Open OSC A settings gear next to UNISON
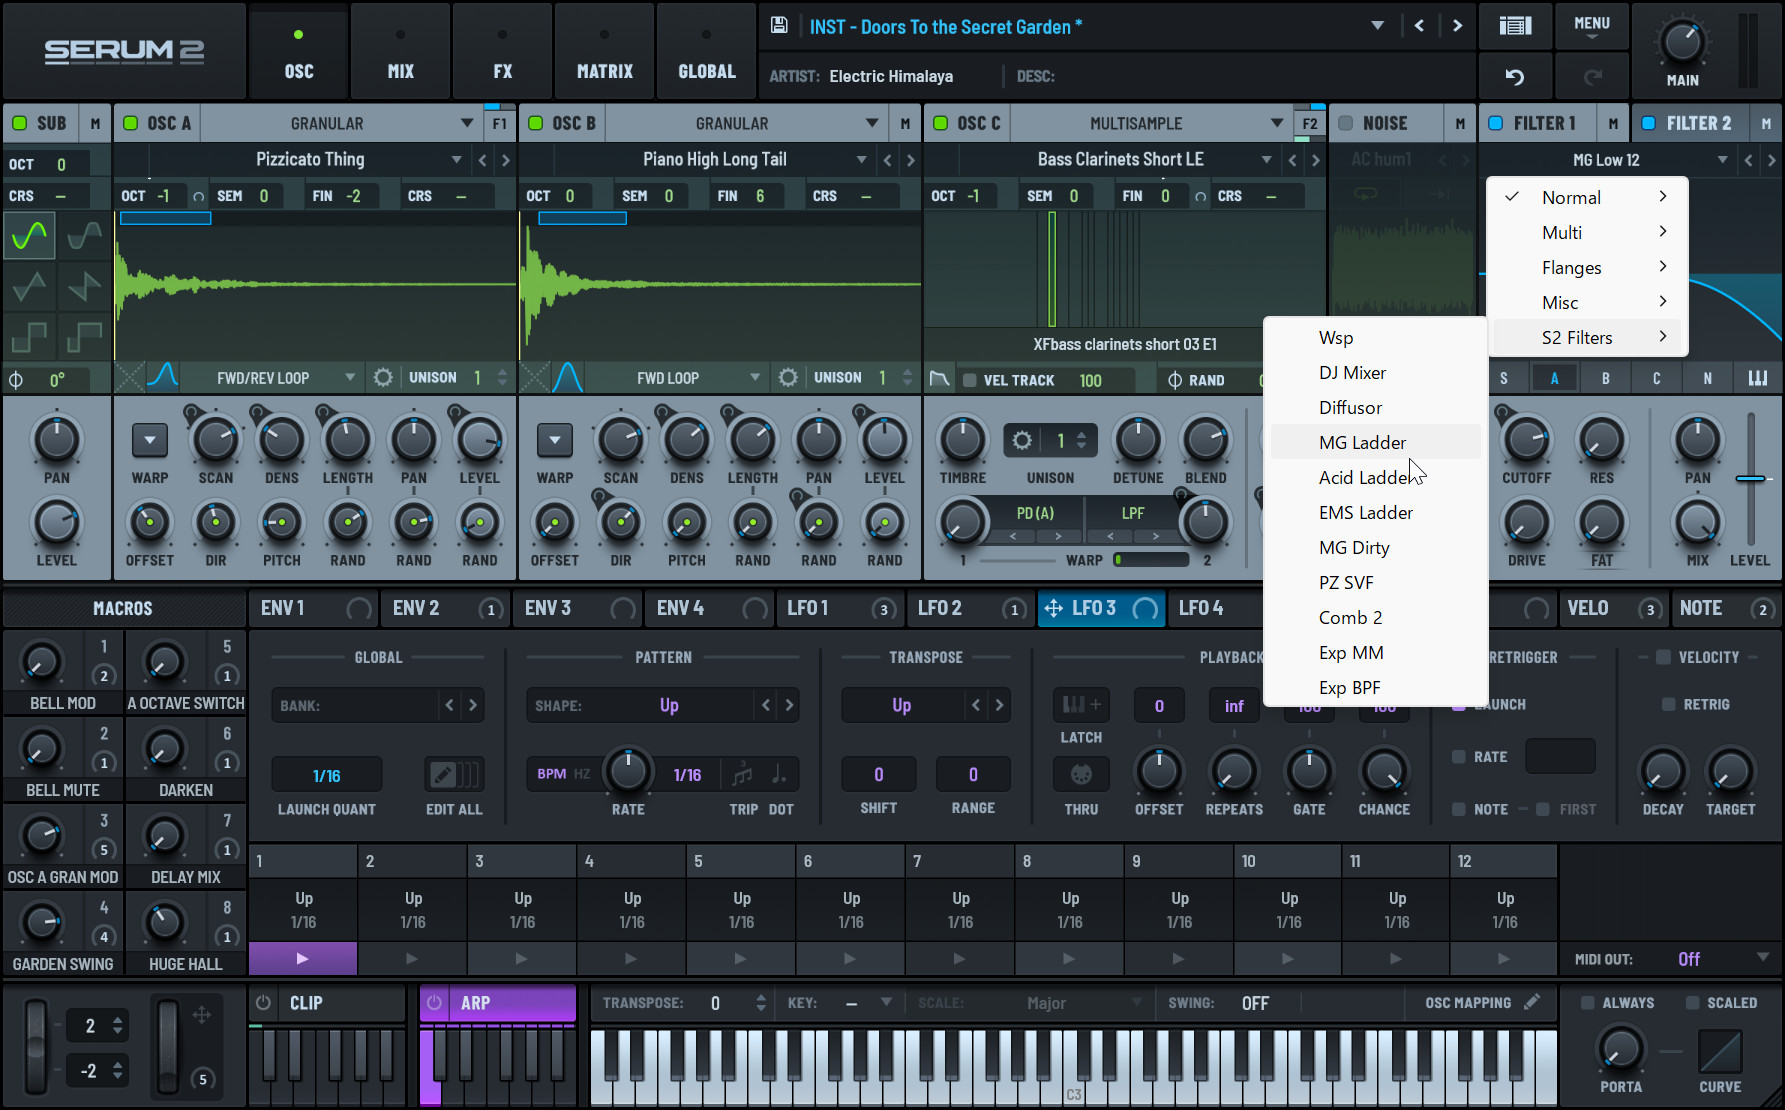The height and width of the screenshot is (1110, 1785). coord(383,378)
